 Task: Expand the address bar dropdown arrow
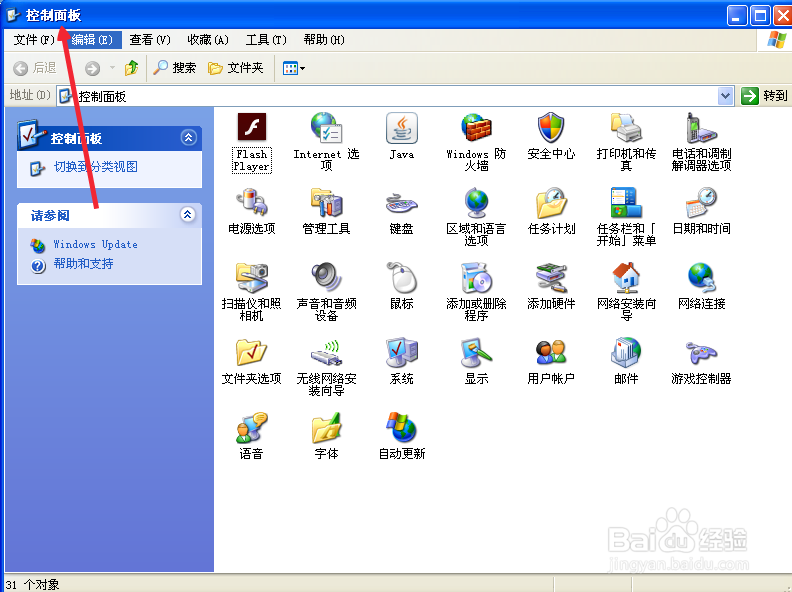click(x=725, y=96)
